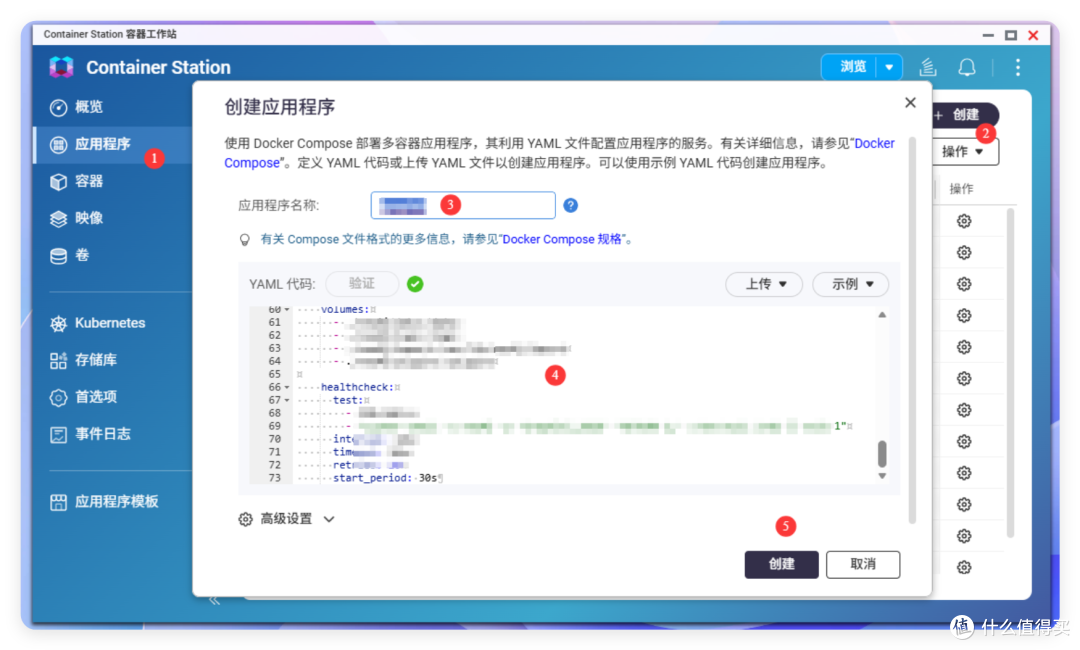Click the third row settings gear
This screenshot has width=1080, height=650.
pos(964,284)
